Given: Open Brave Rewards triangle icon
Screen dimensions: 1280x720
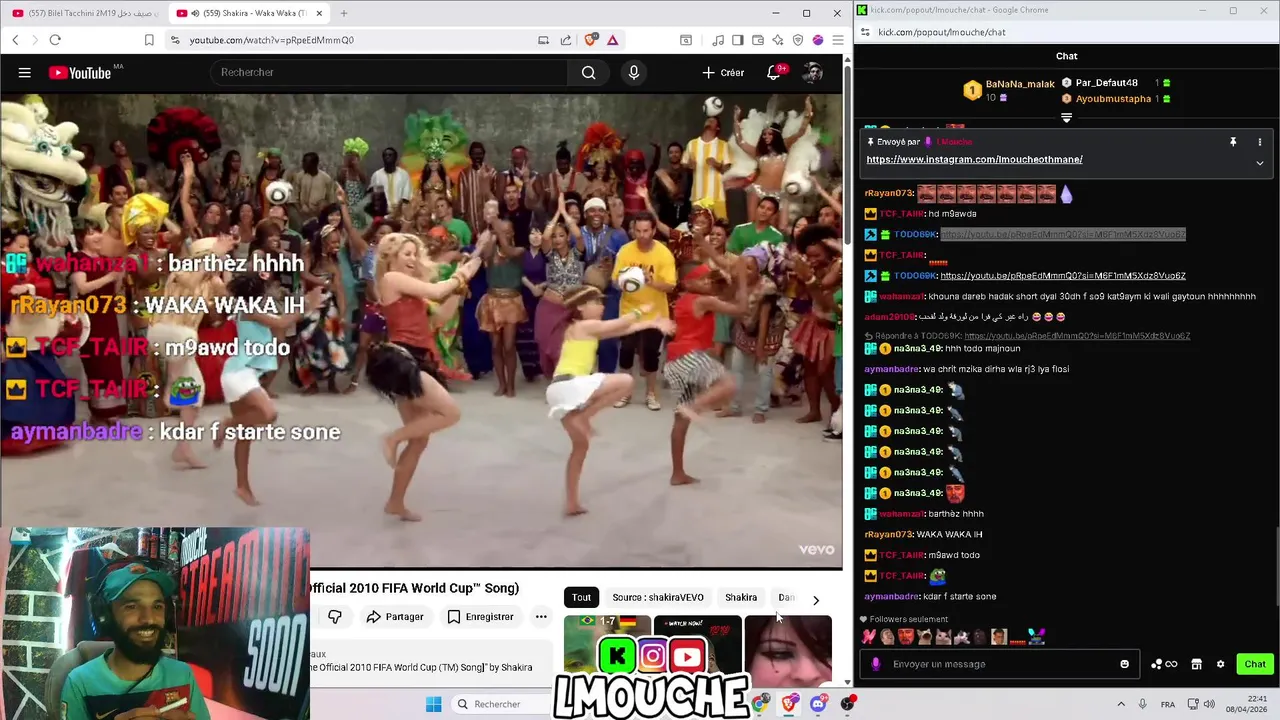Looking at the screenshot, I should (x=612, y=40).
